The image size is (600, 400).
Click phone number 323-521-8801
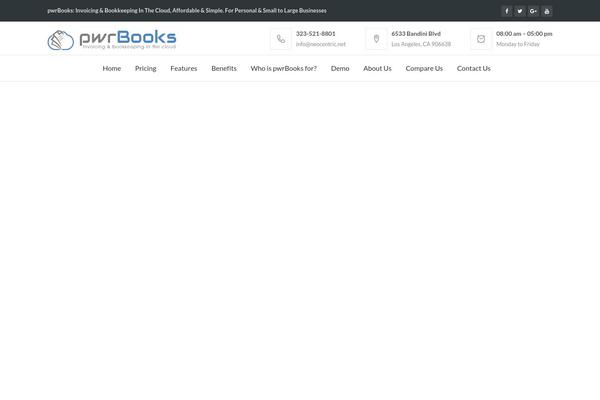point(316,34)
